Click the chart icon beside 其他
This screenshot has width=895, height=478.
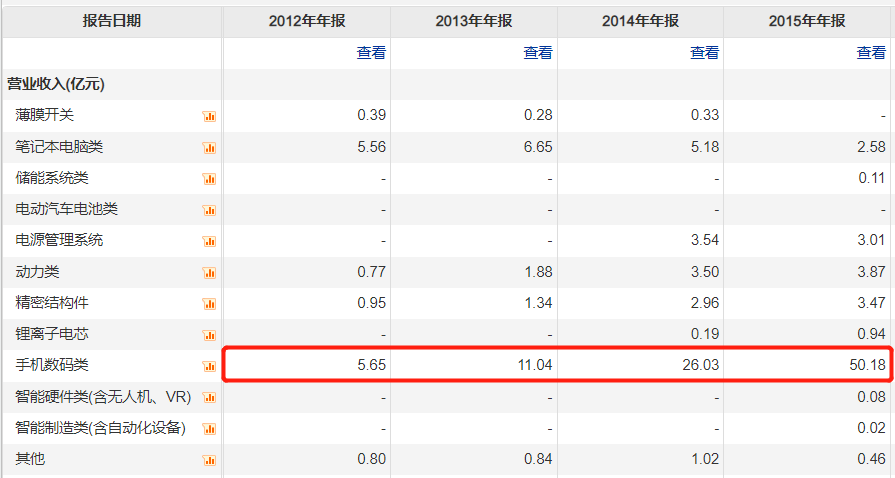(x=209, y=460)
